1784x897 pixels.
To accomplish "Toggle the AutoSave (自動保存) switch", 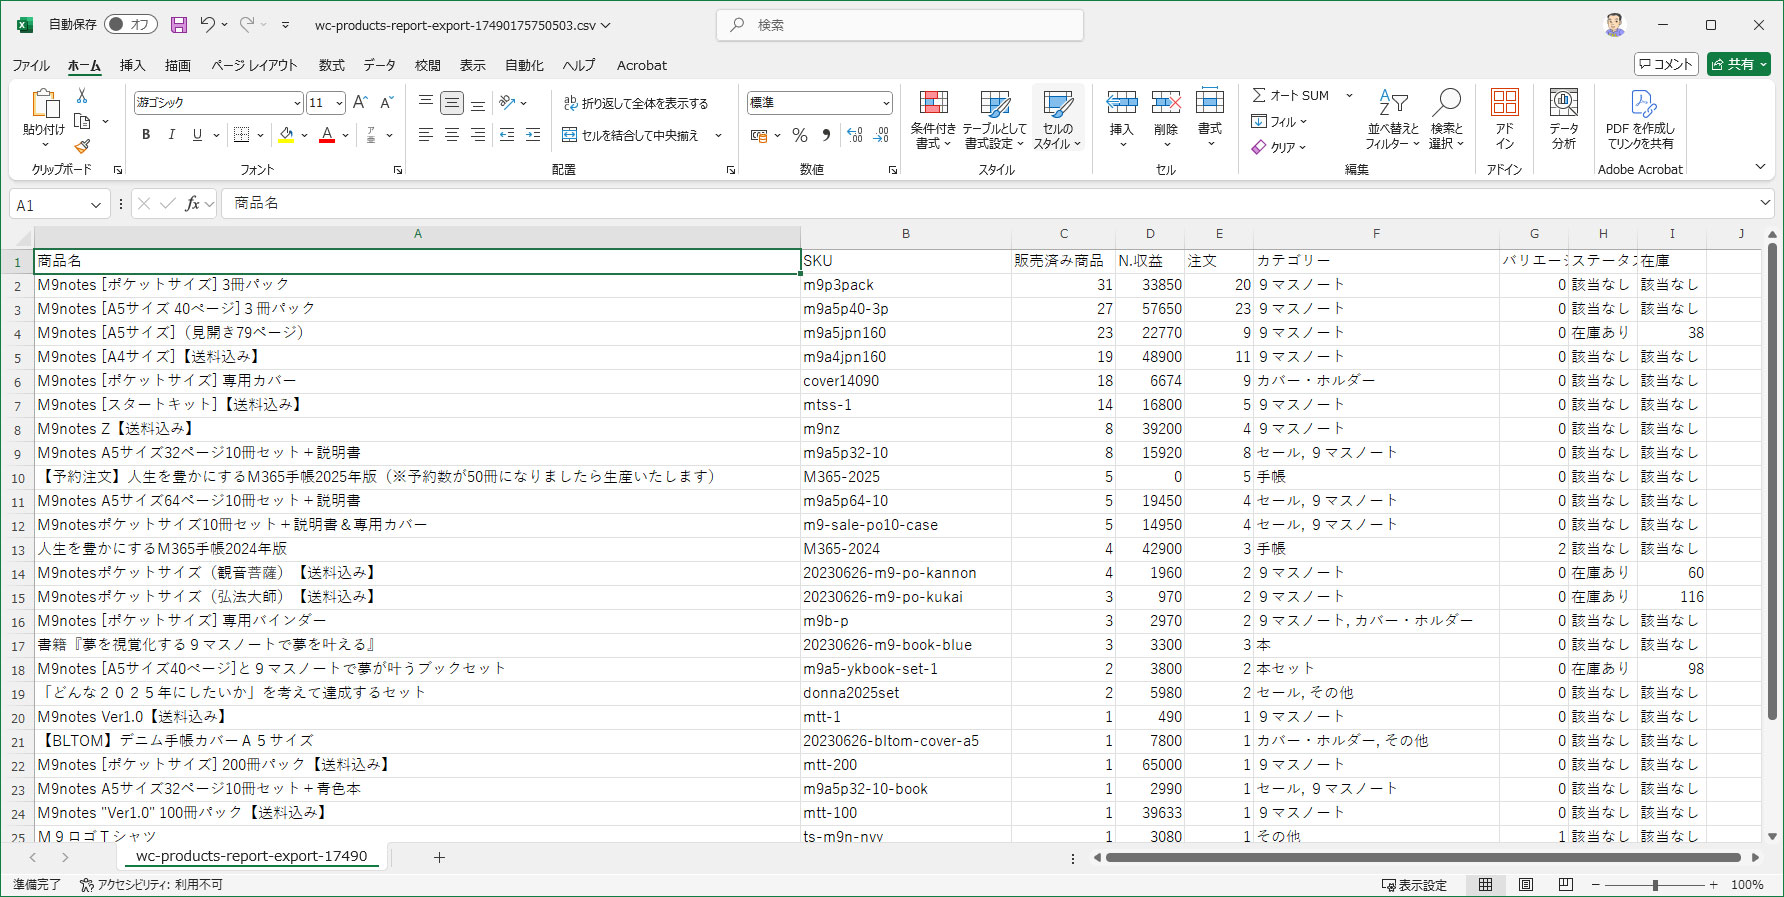I will pyautogui.click(x=131, y=25).
